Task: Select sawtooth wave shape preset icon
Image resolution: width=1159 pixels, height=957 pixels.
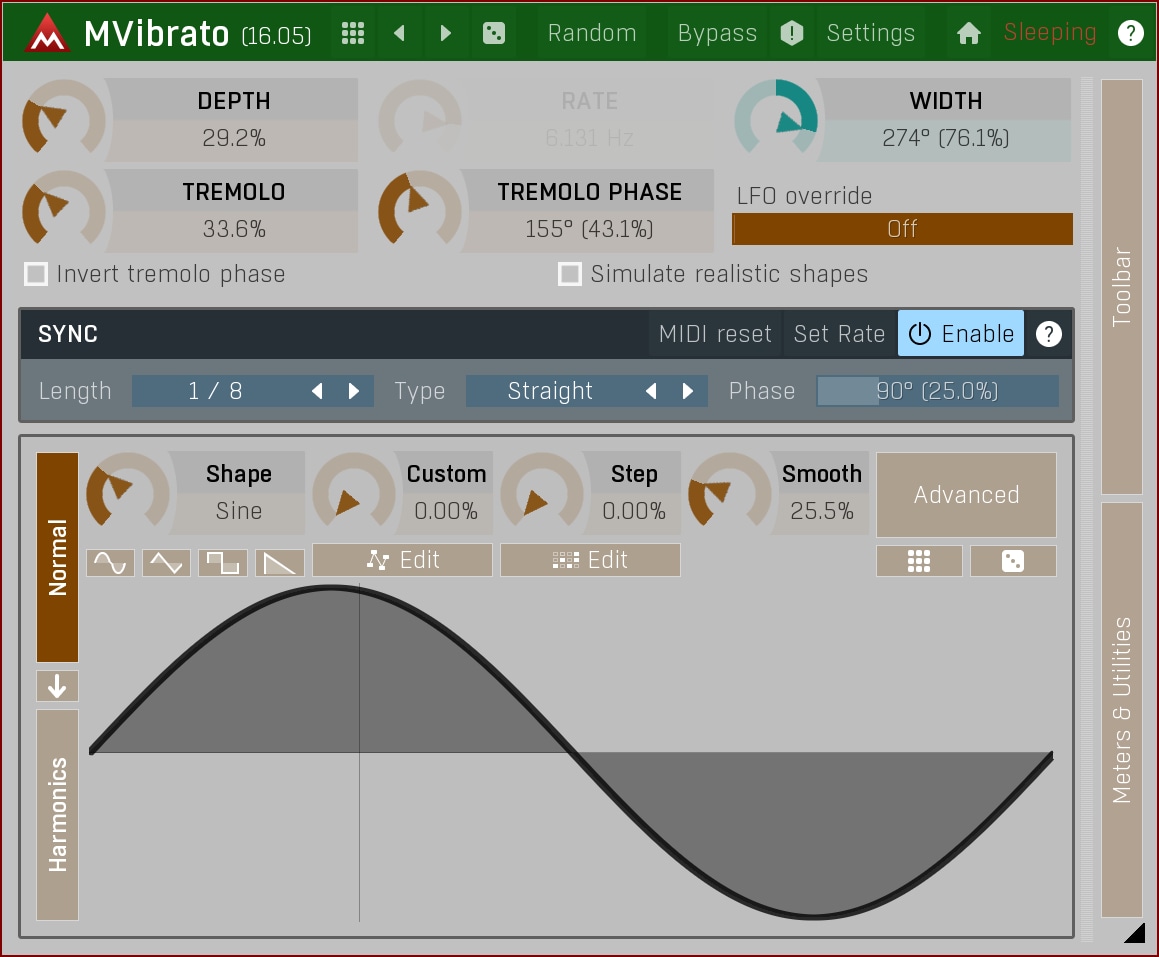Action: pyautogui.click(x=279, y=563)
